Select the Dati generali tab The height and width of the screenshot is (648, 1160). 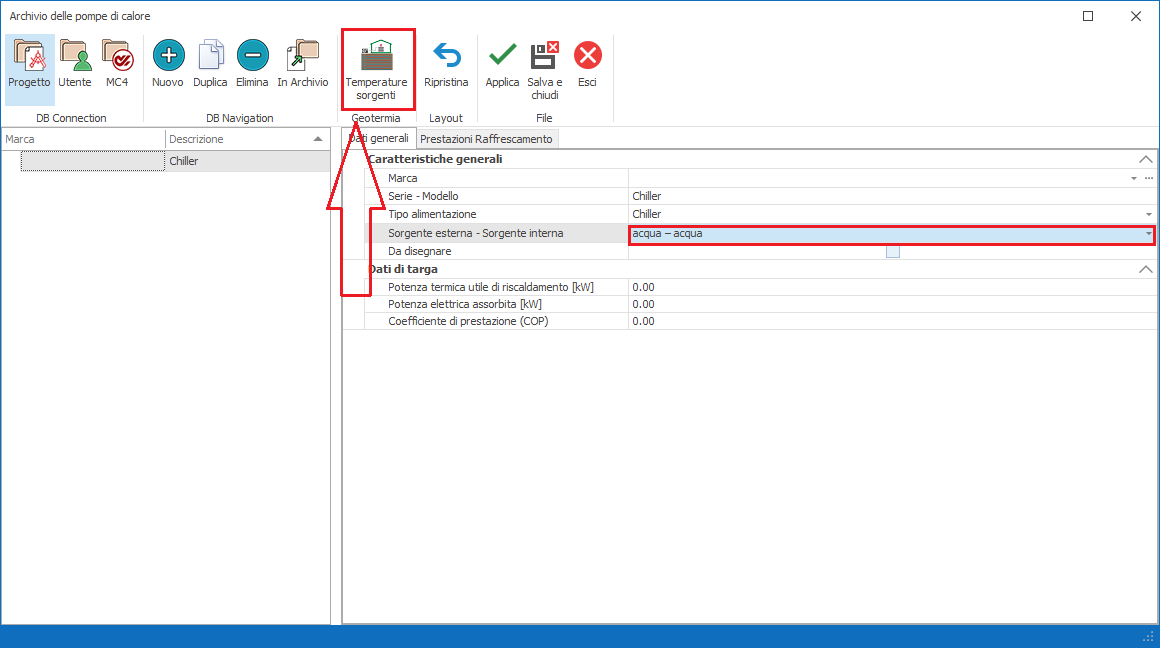click(380, 138)
